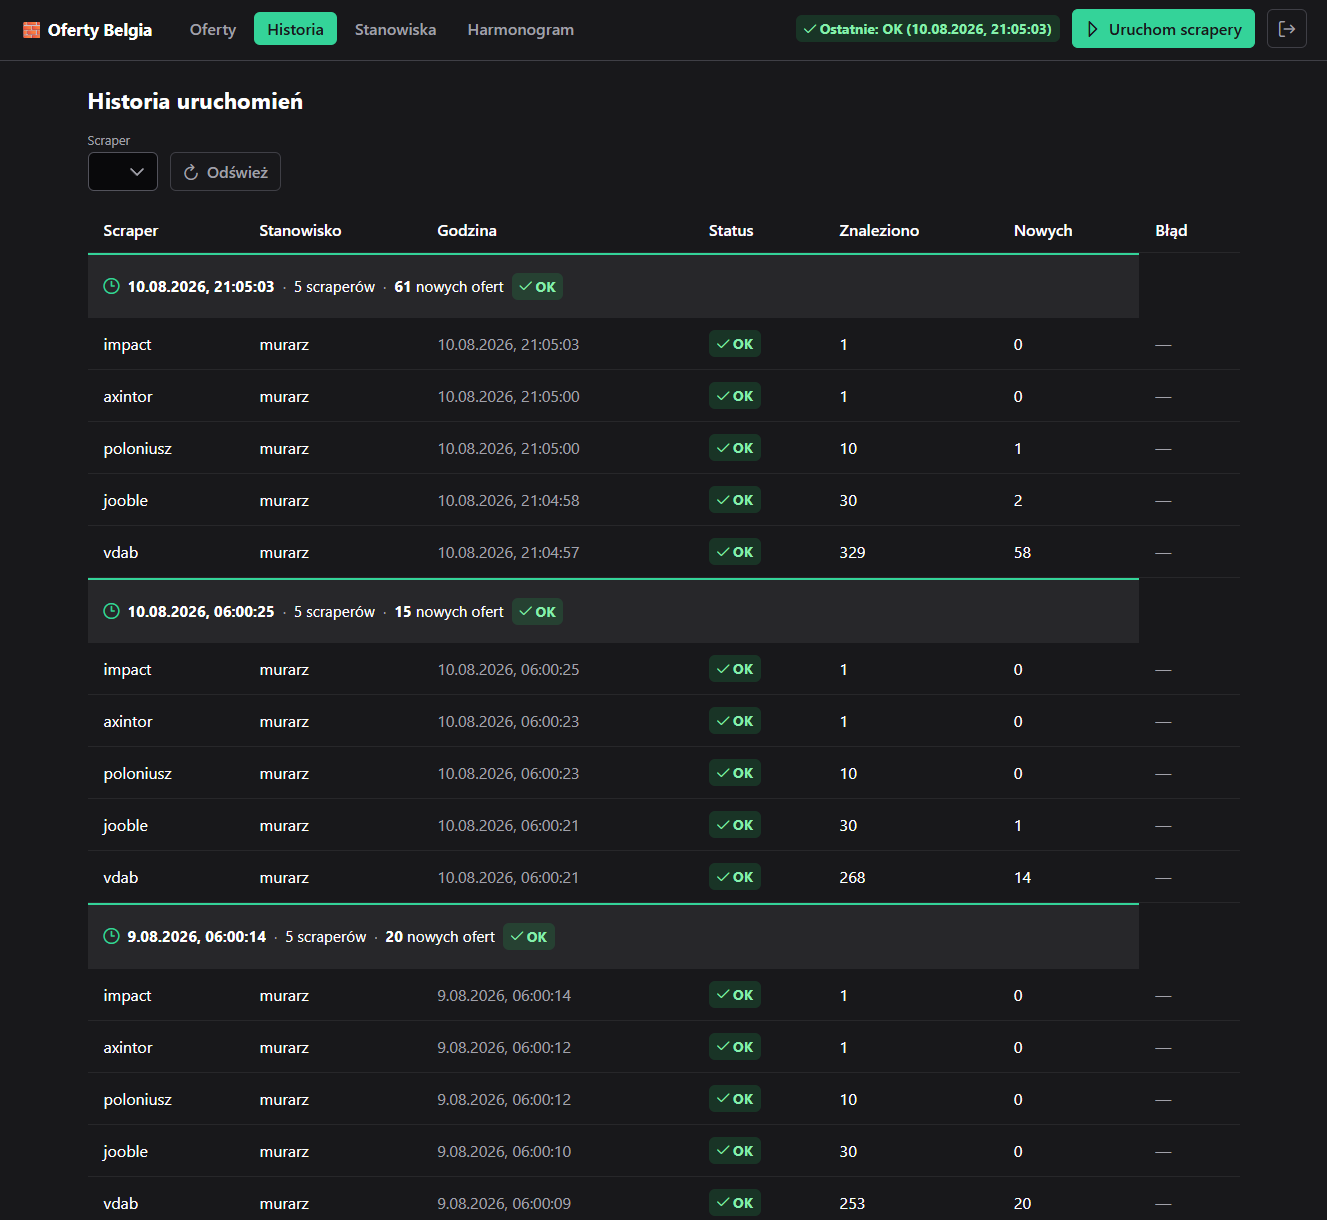Click the impact scraper name at 9.08.2026, 06:00:14

coord(127,995)
